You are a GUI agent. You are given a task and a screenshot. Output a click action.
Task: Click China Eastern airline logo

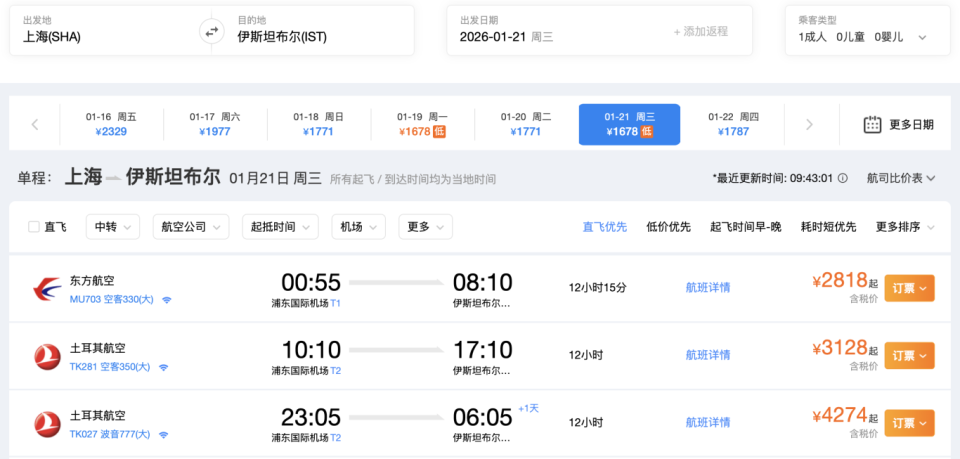[x=47, y=289]
